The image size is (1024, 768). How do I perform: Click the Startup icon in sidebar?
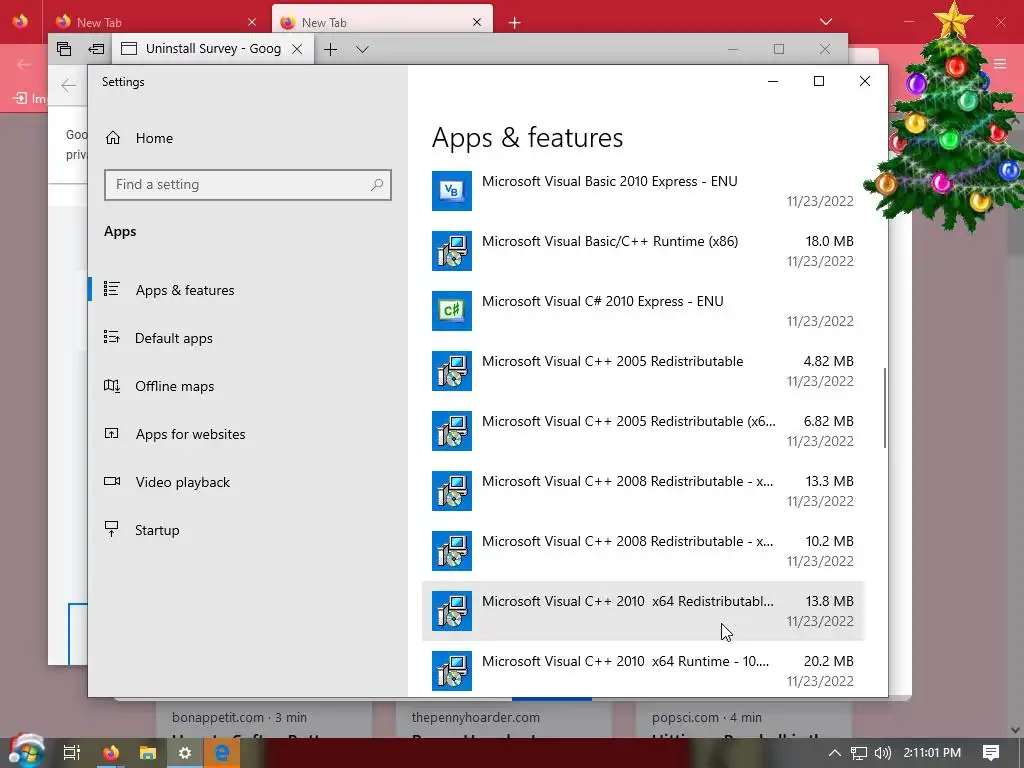point(112,529)
